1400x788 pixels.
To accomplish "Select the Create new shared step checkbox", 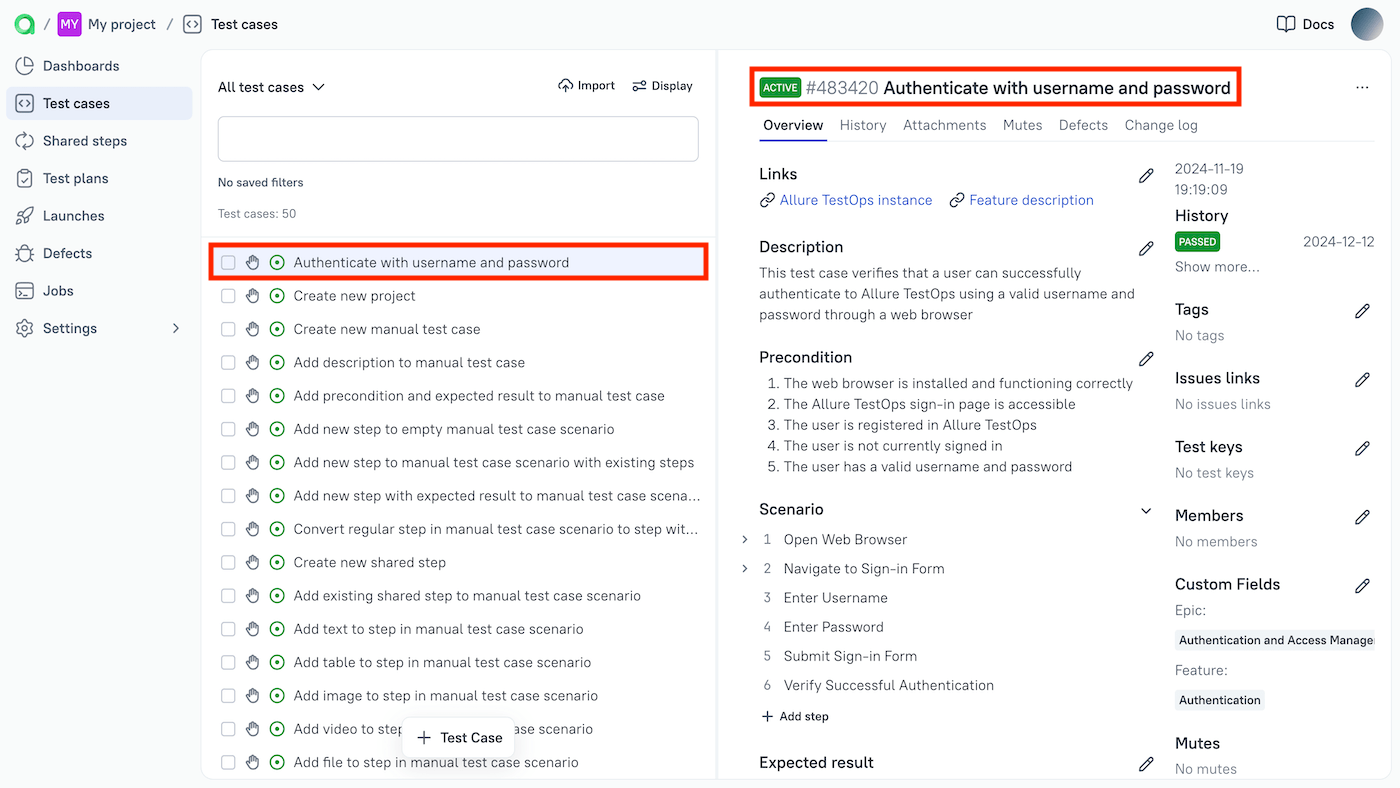I will coord(228,563).
